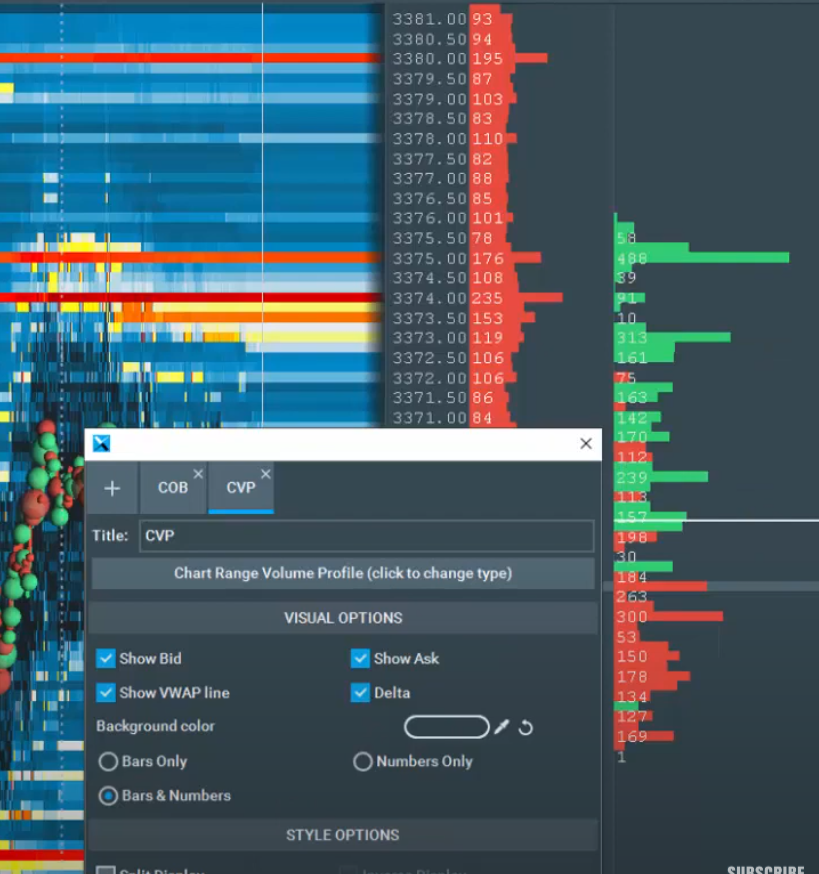Toggle the Show VWAP line checkbox

pos(106,692)
